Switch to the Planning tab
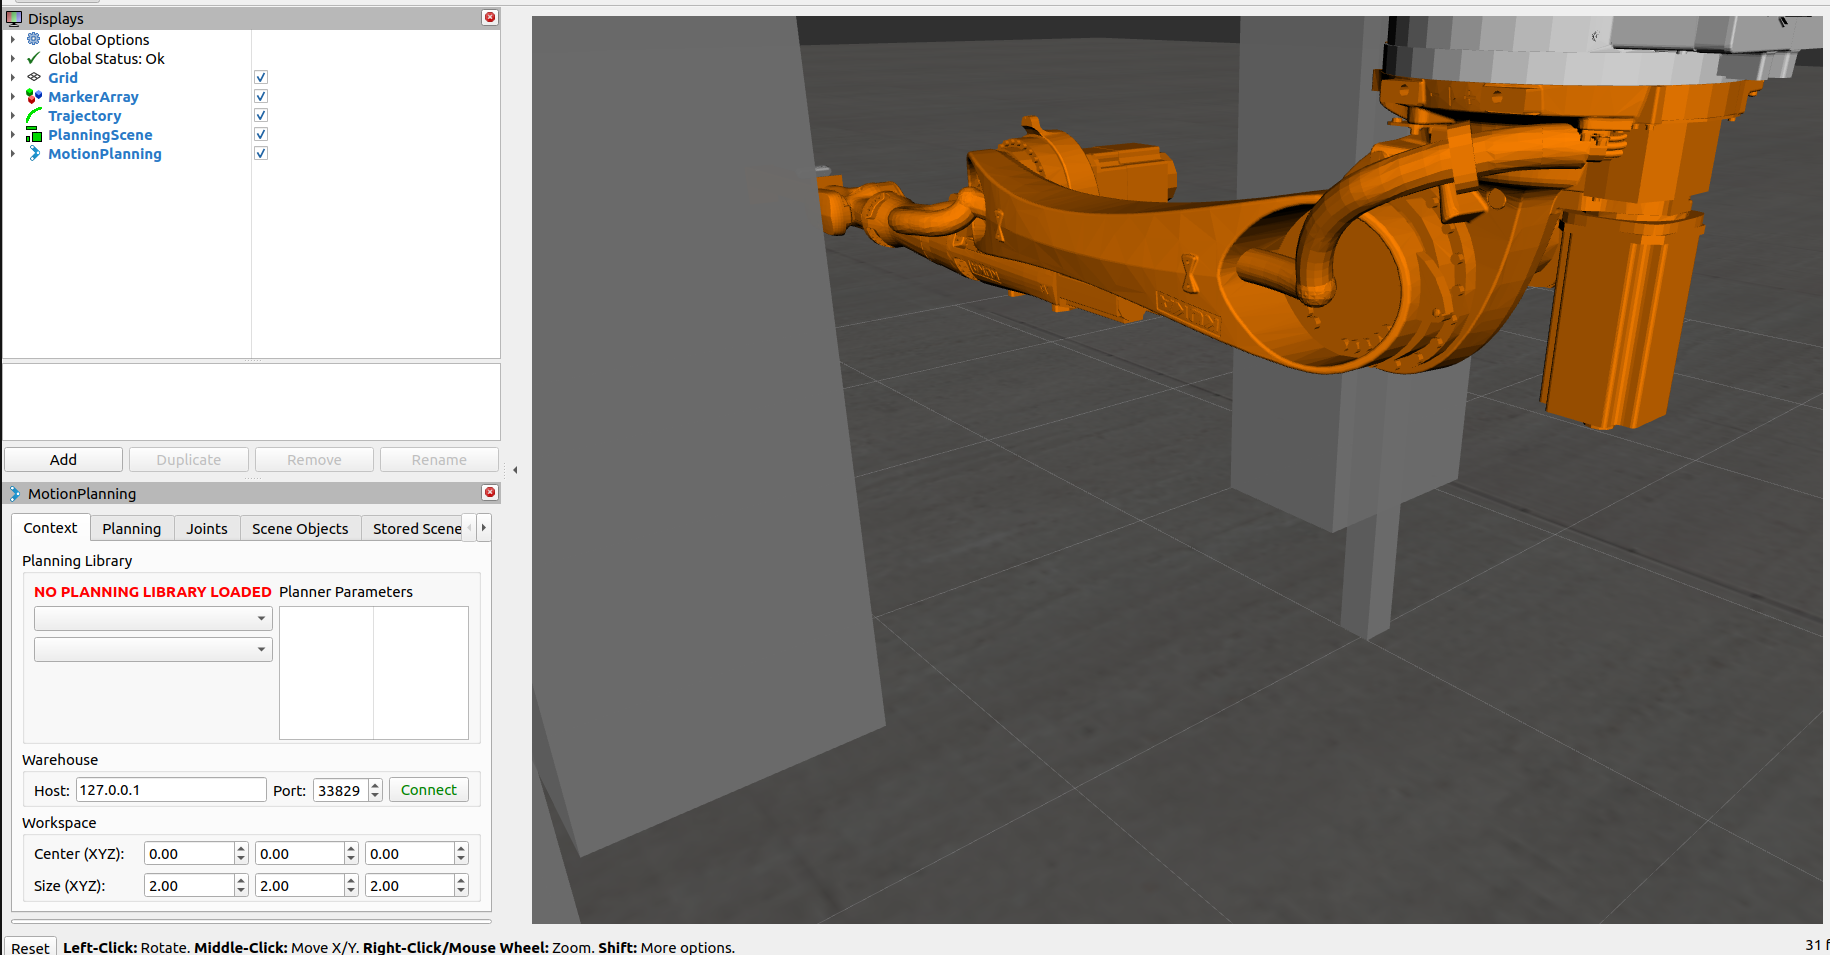 click(131, 527)
